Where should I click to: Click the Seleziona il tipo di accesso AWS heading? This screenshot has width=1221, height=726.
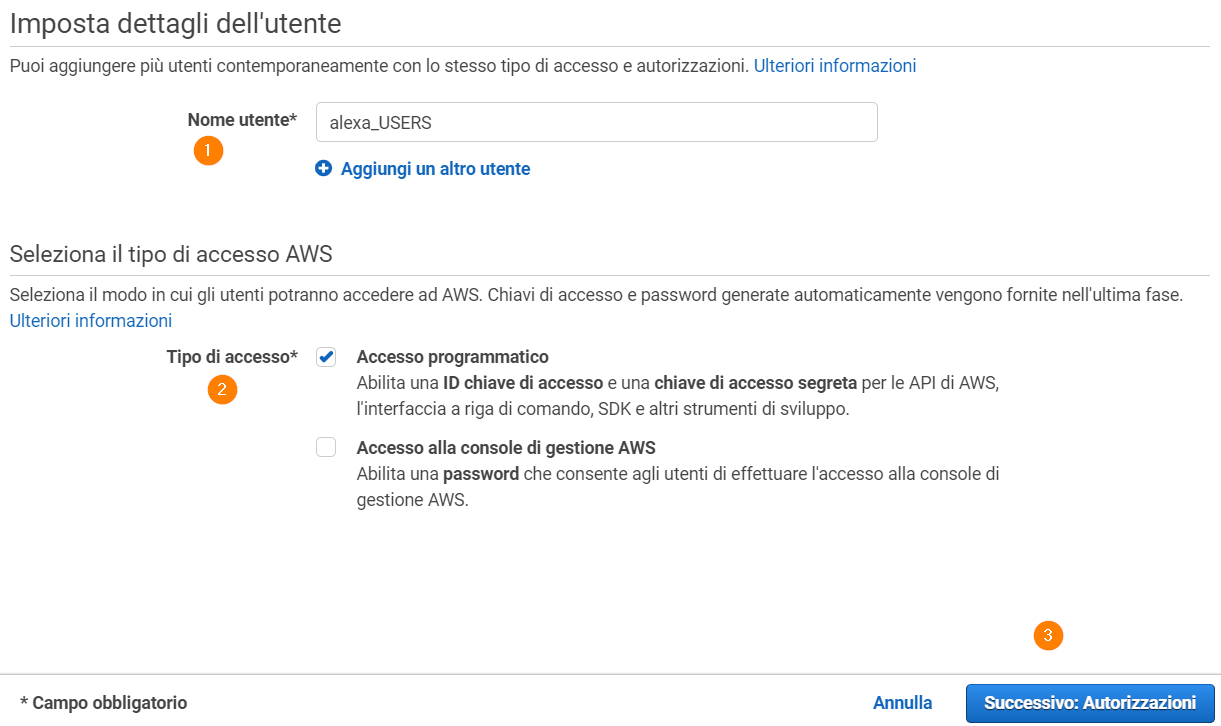[171, 254]
